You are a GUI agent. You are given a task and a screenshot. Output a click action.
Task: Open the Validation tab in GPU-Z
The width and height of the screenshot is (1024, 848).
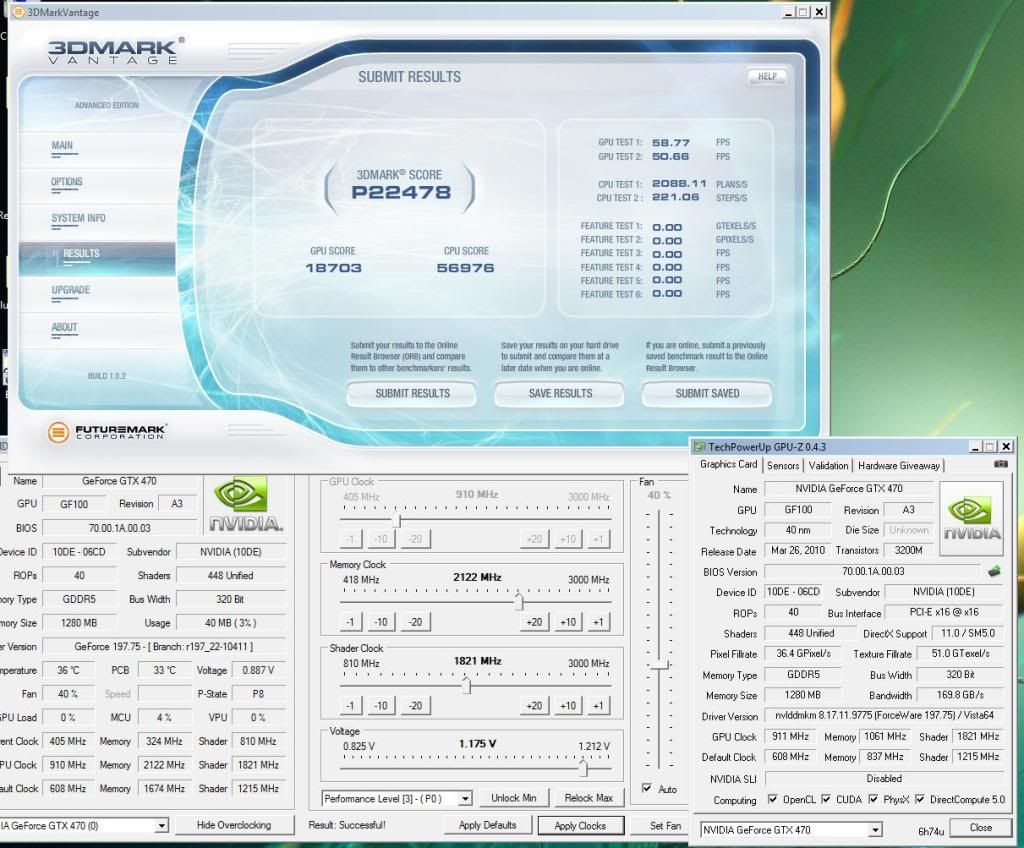click(828, 465)
